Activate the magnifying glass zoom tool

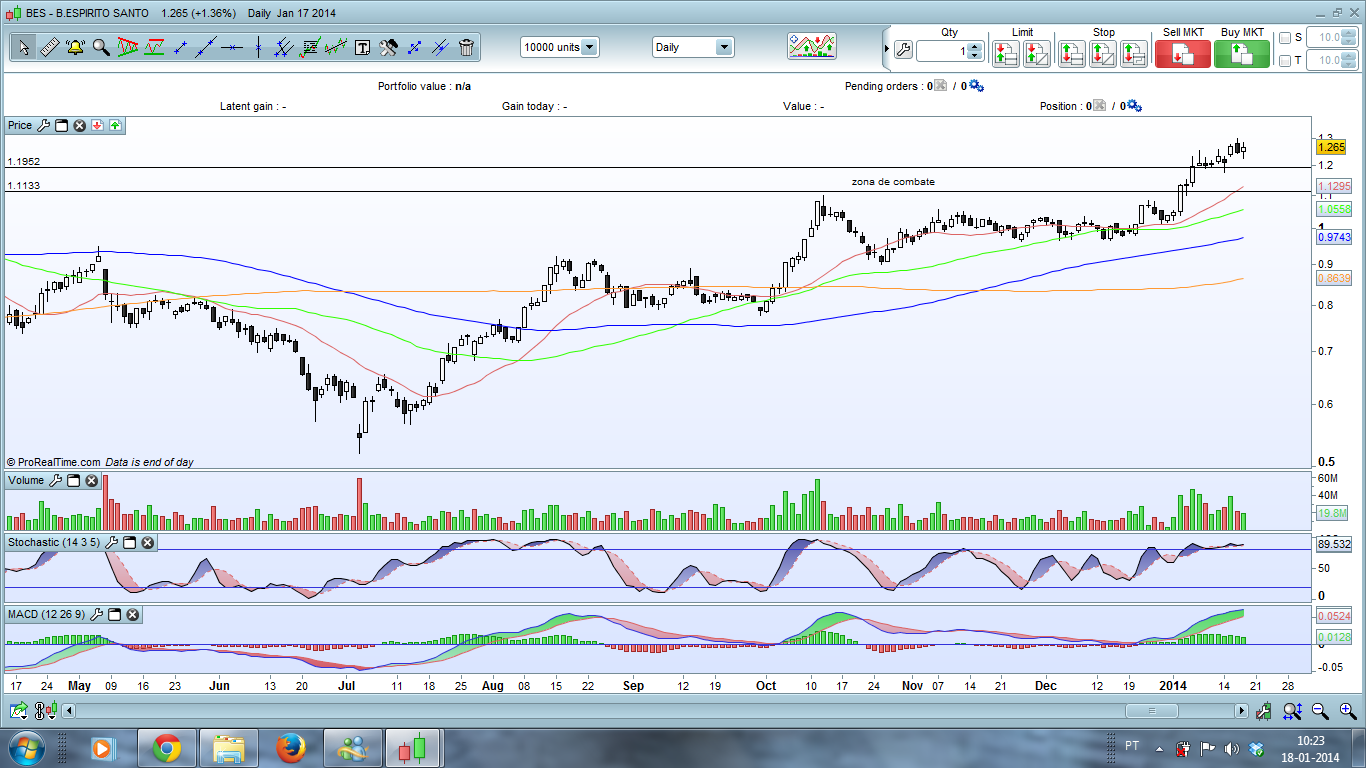click(x=101, y=47)
